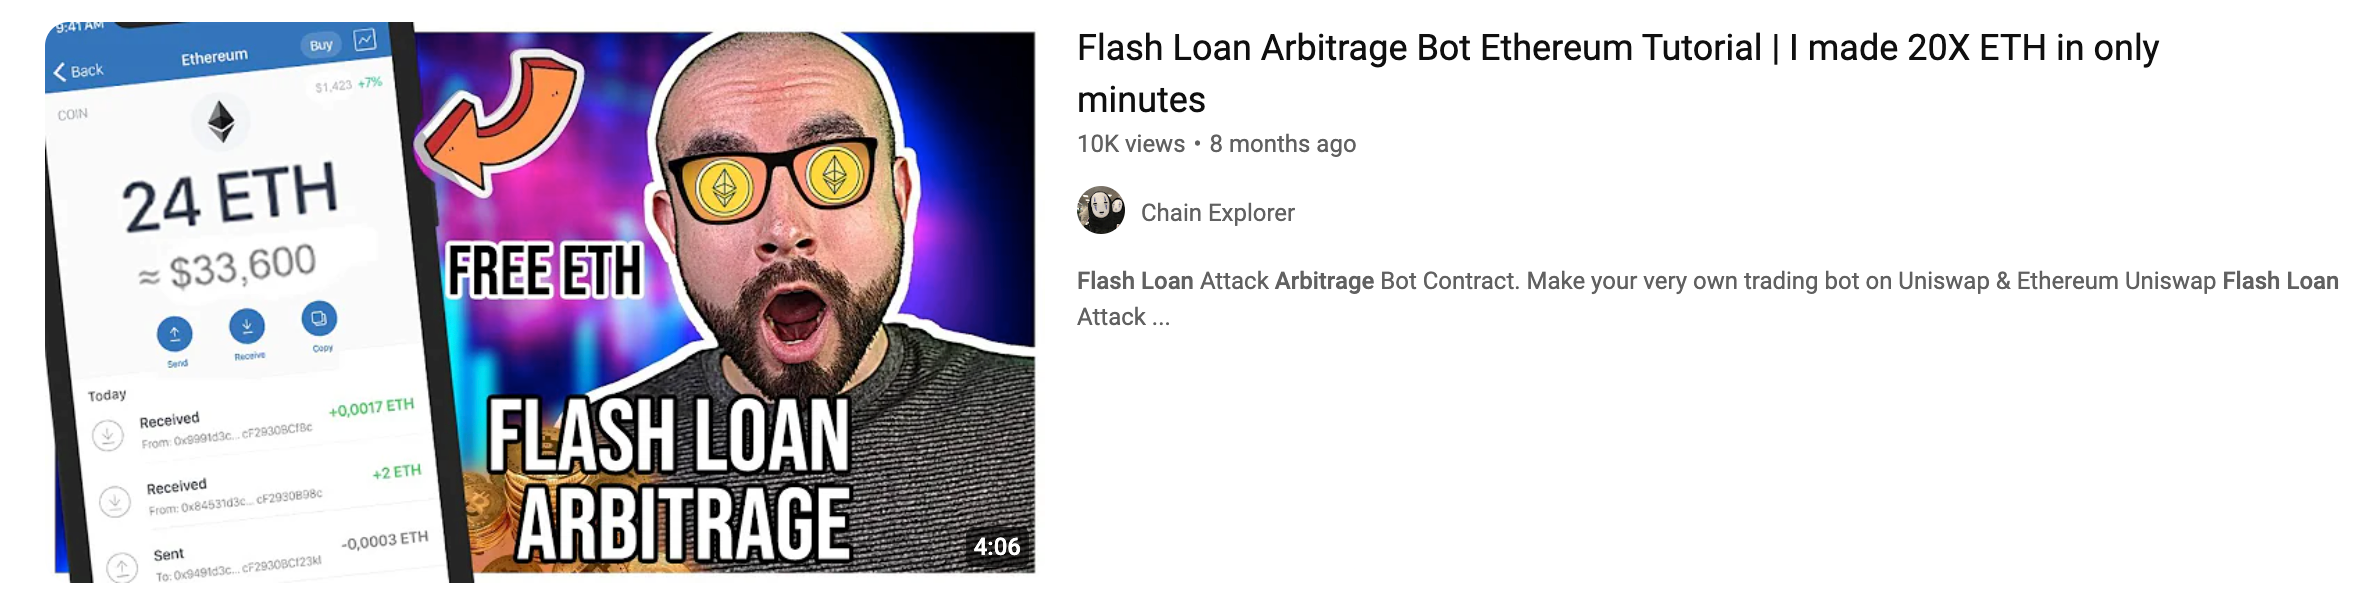Click the 24 ETH balance in thumbnail
The height and width of the screenshot is (610, 2360).
point(230,198)
